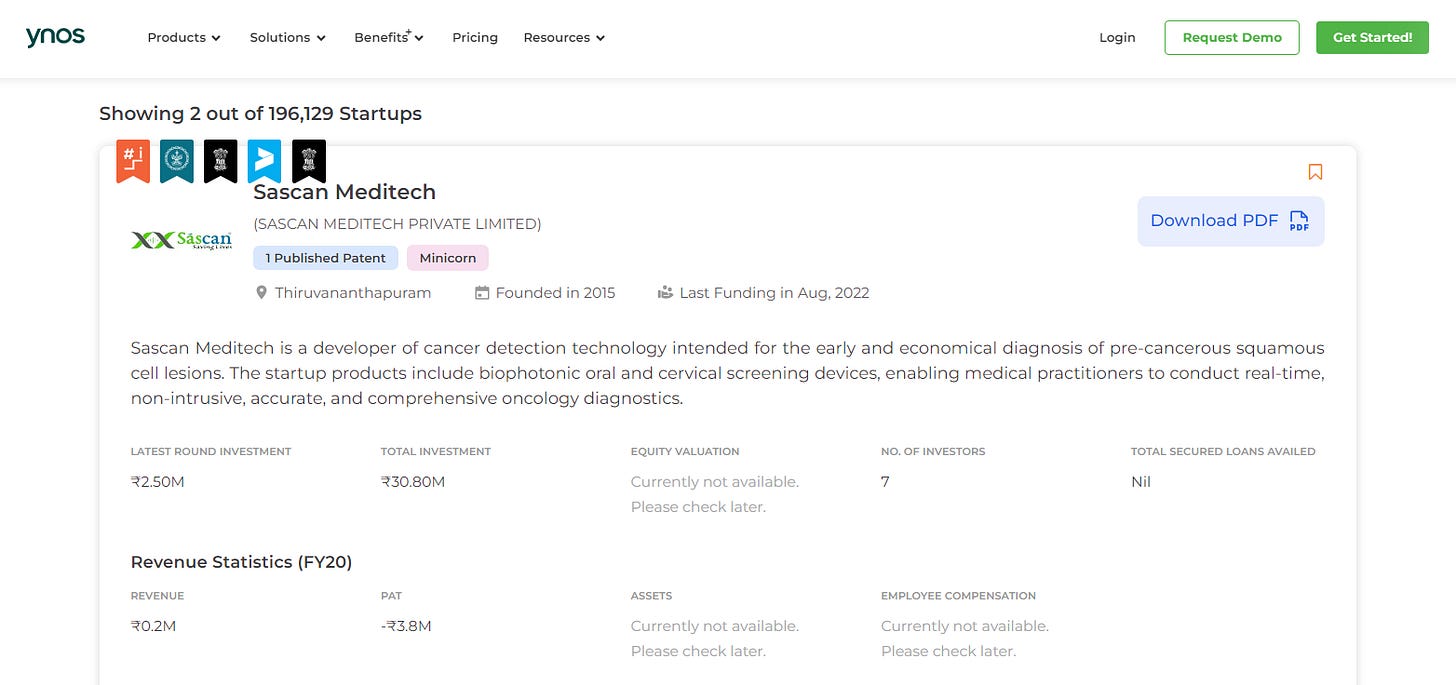Click the black emblem badge beside teal badge

(221, 161)
